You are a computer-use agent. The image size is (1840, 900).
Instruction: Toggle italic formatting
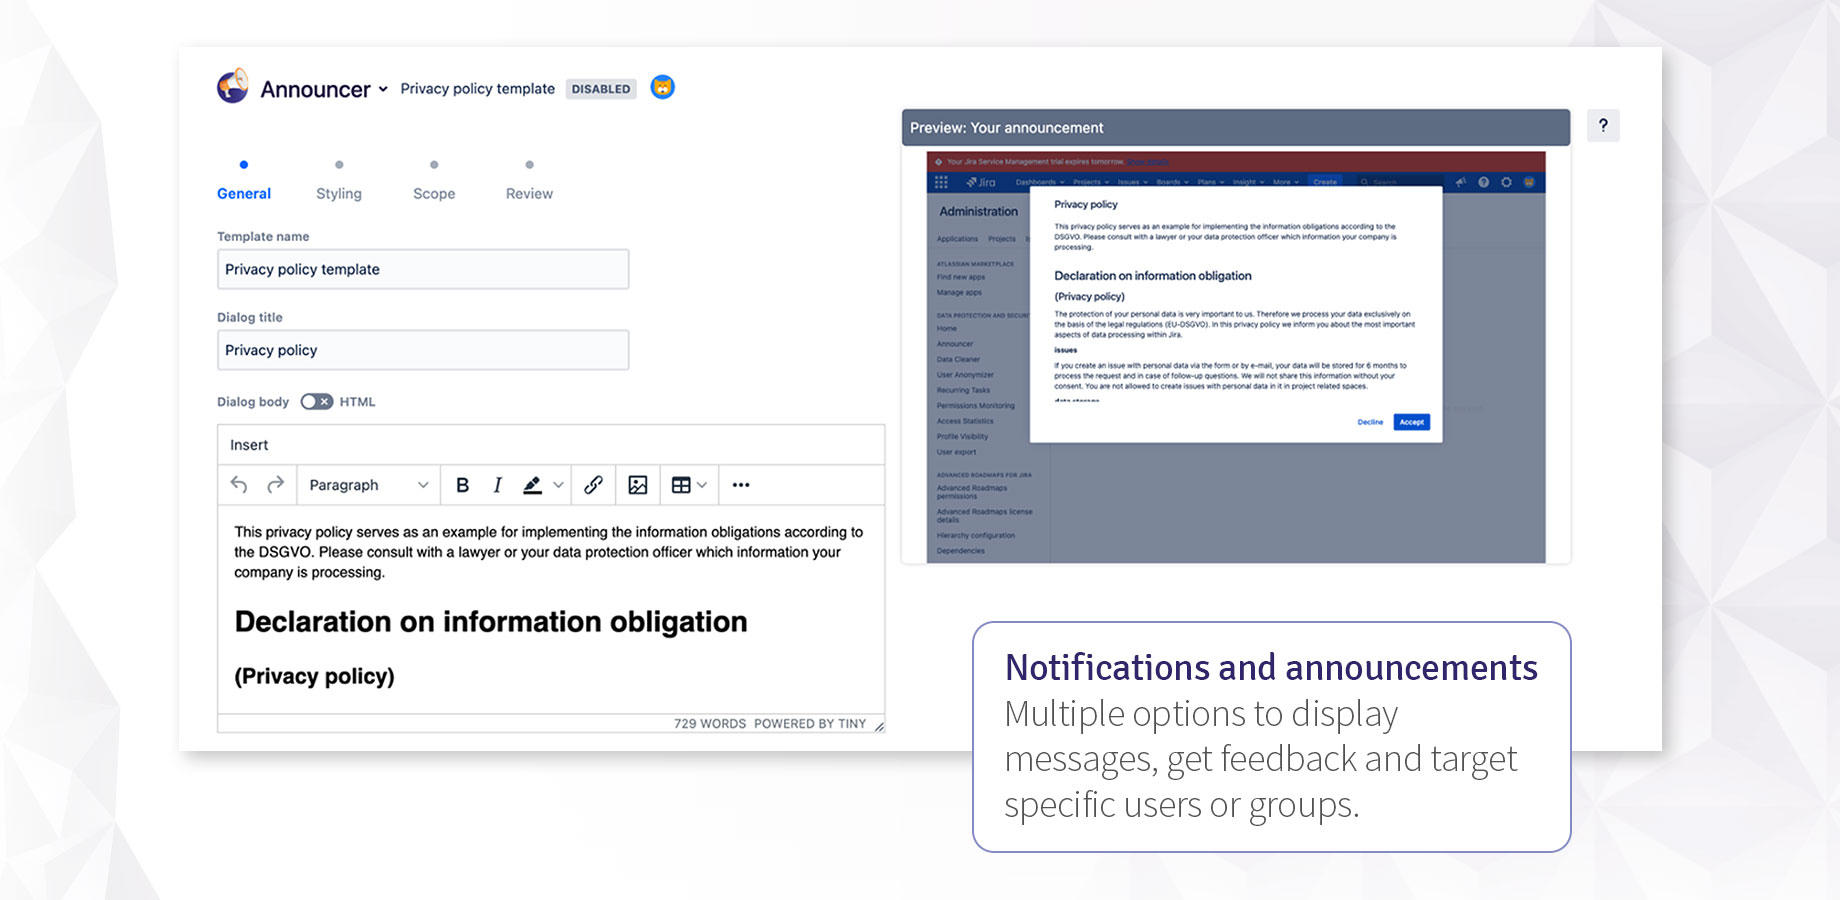pos(497,485)
